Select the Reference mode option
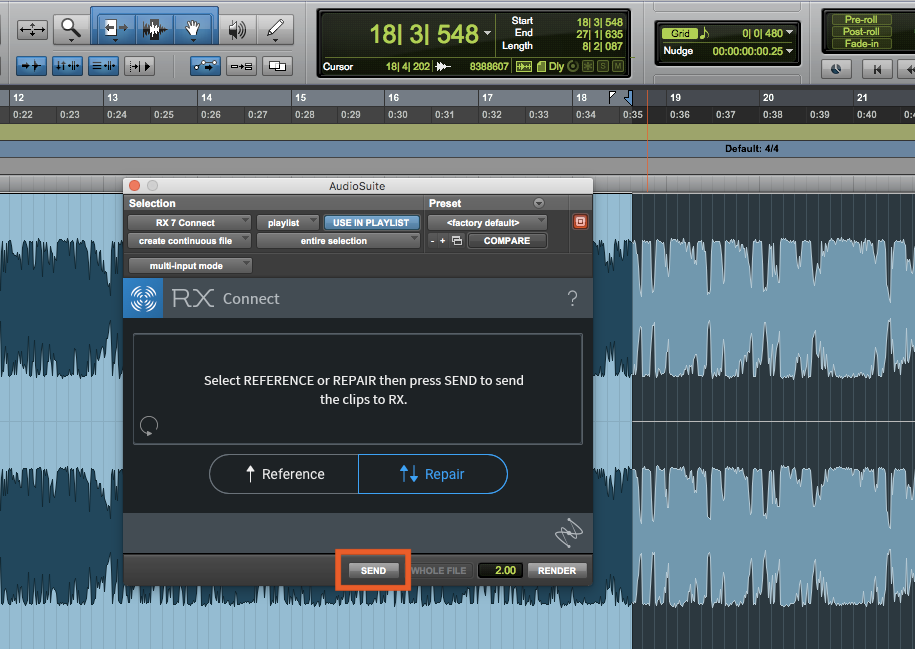The width and height of the screenshot is (915, 649). point(284,474)
